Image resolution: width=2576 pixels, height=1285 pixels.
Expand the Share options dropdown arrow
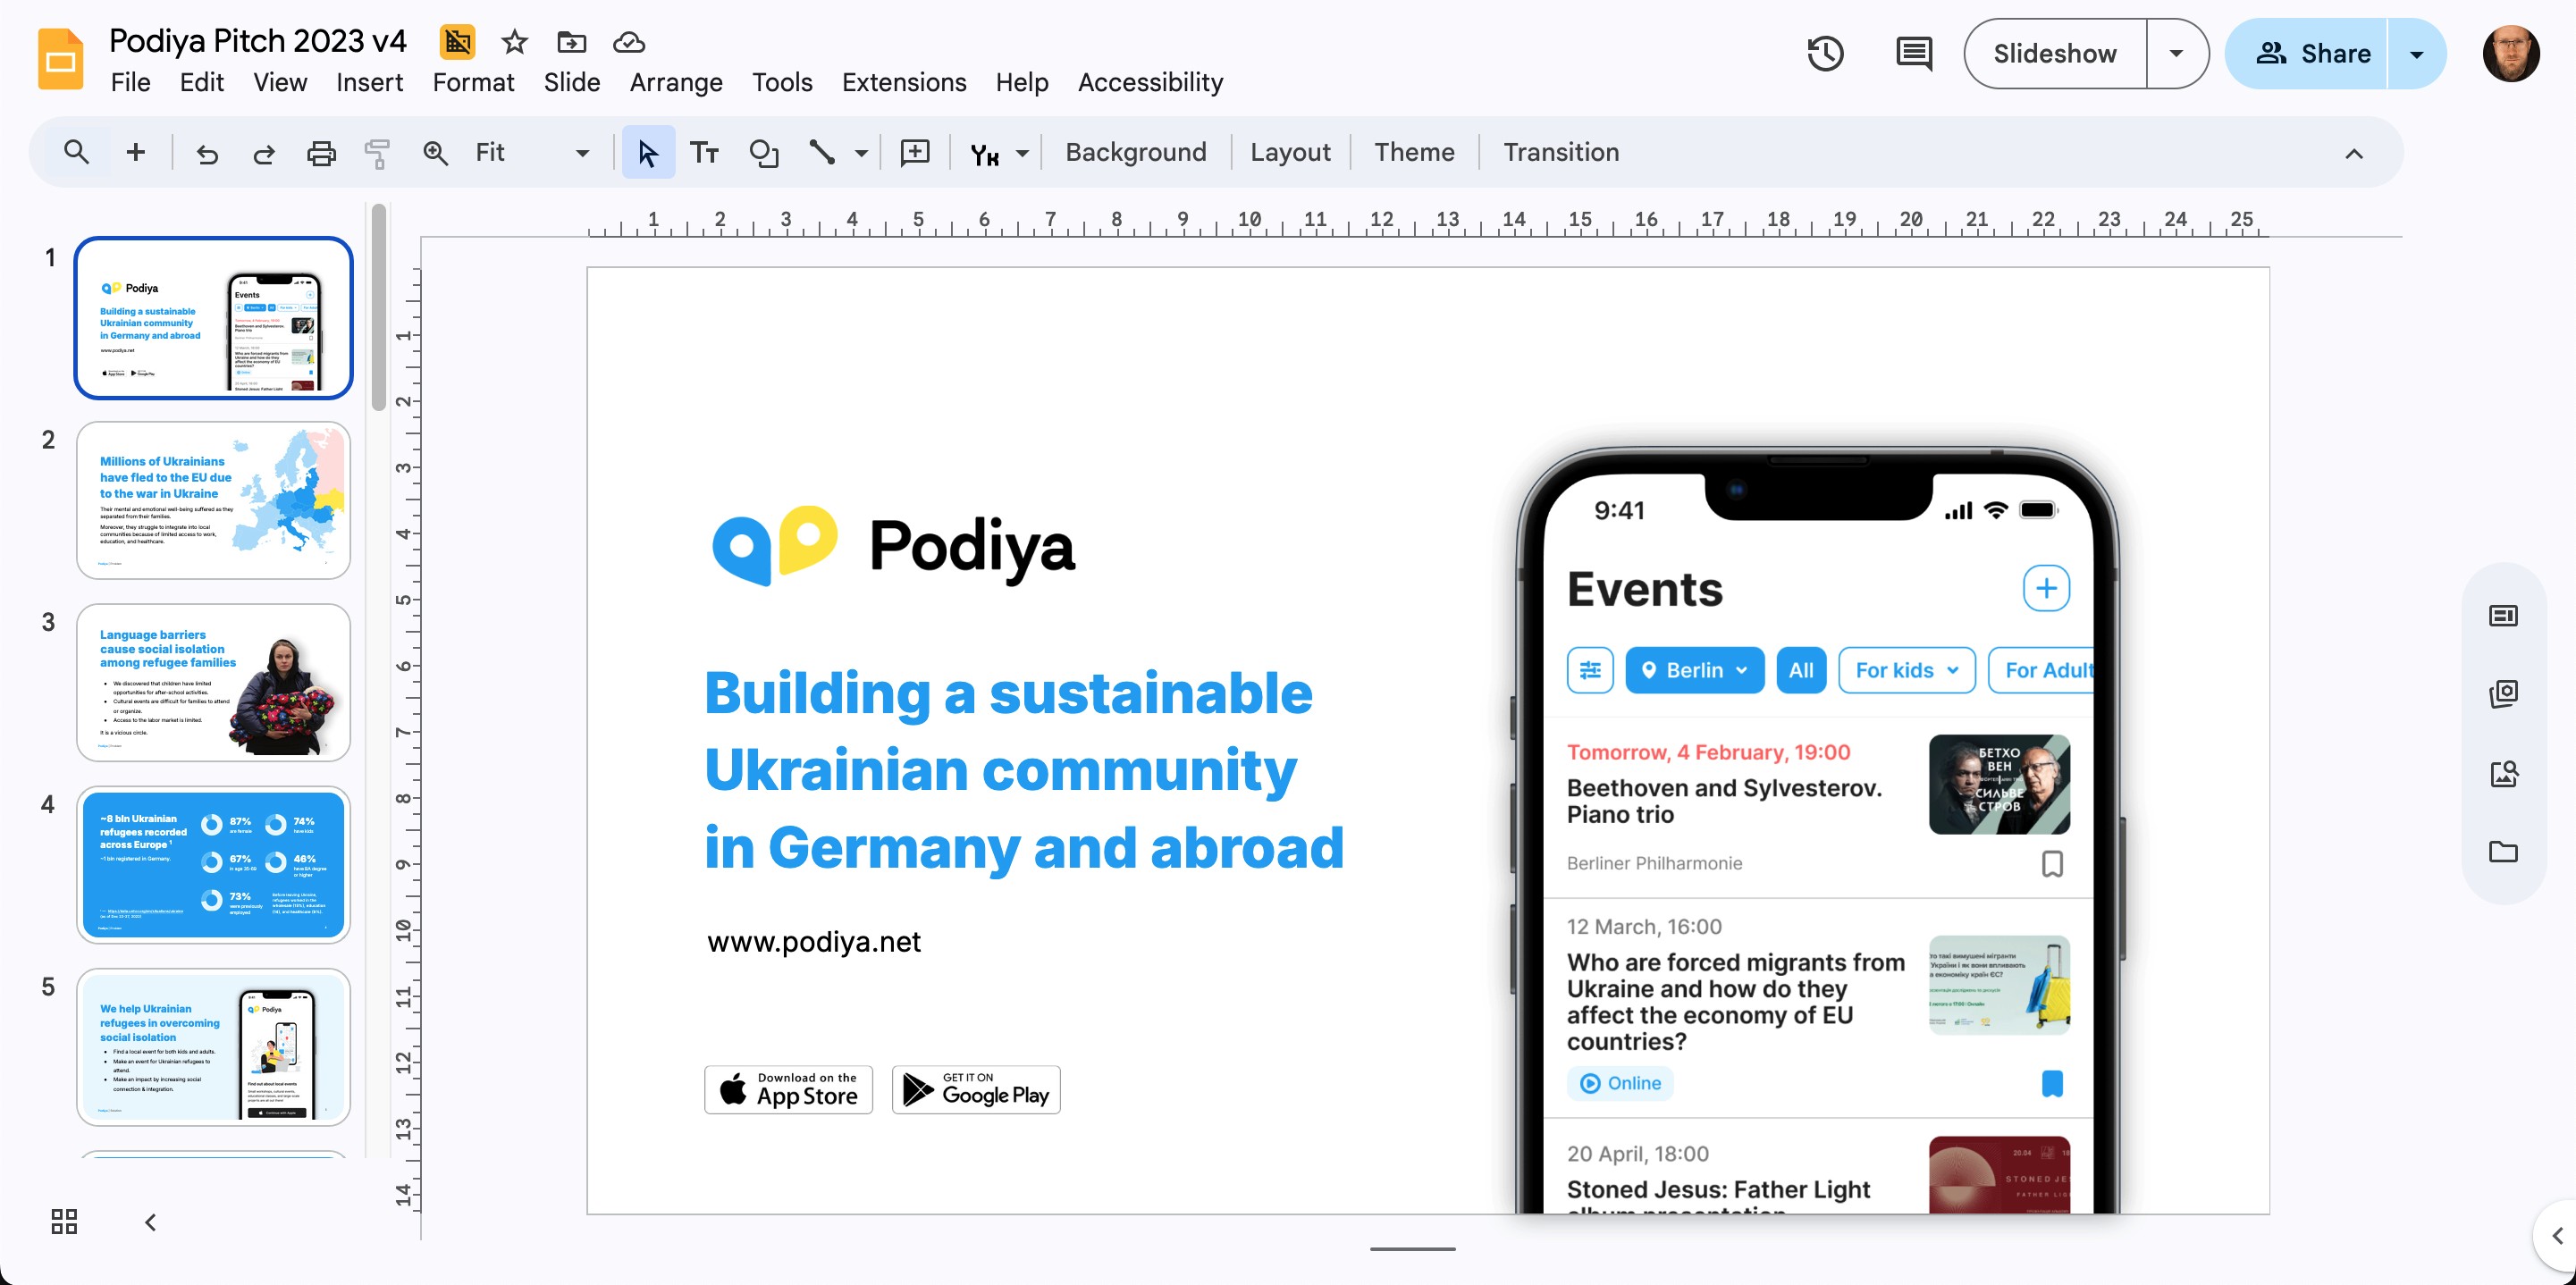pos(2416,53)
